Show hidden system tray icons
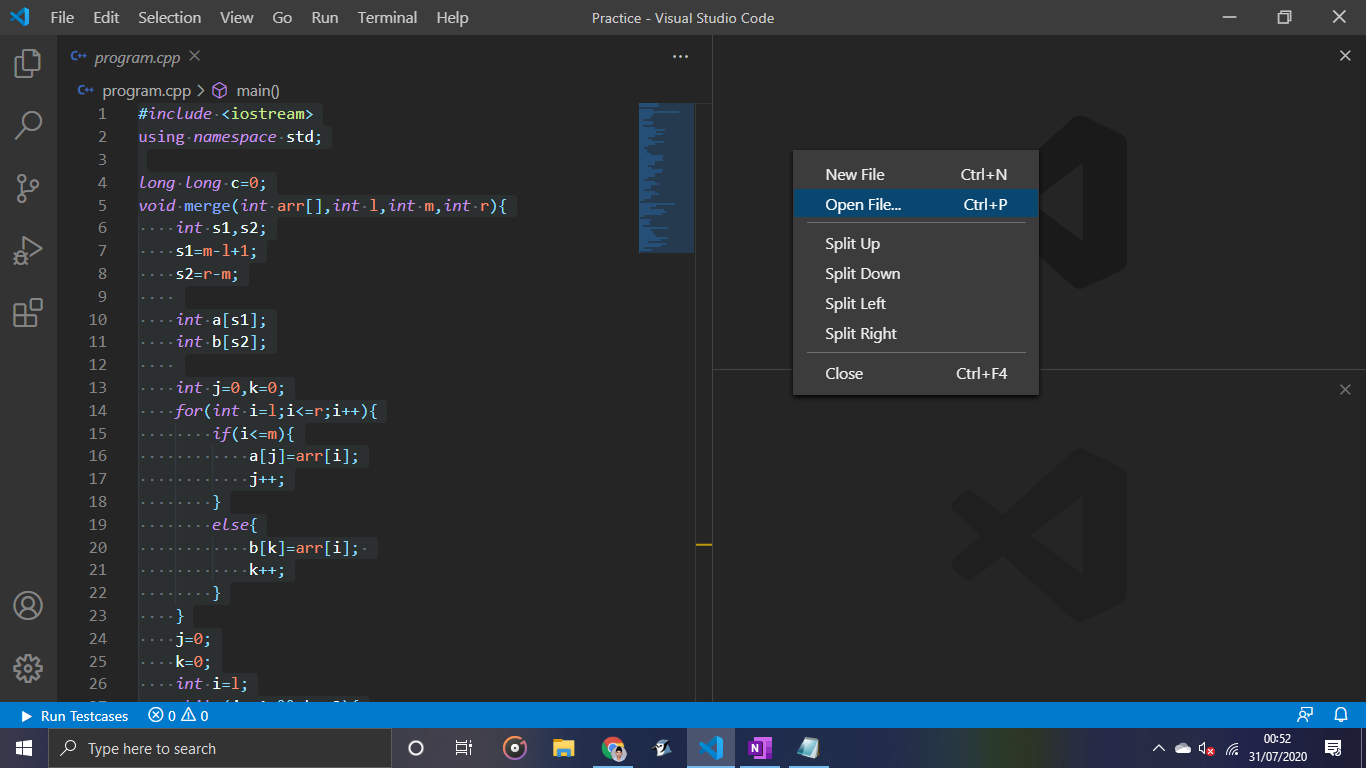This screenshot has width=1366, height=768. coord(1158,748)
